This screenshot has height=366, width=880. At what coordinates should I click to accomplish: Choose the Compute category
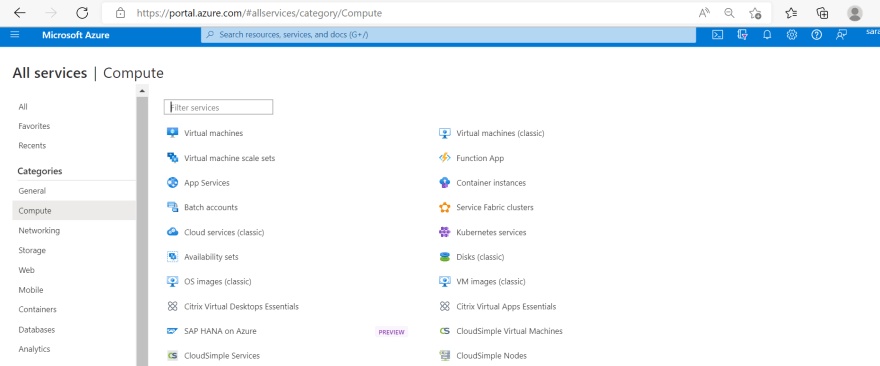click(74, 211)
